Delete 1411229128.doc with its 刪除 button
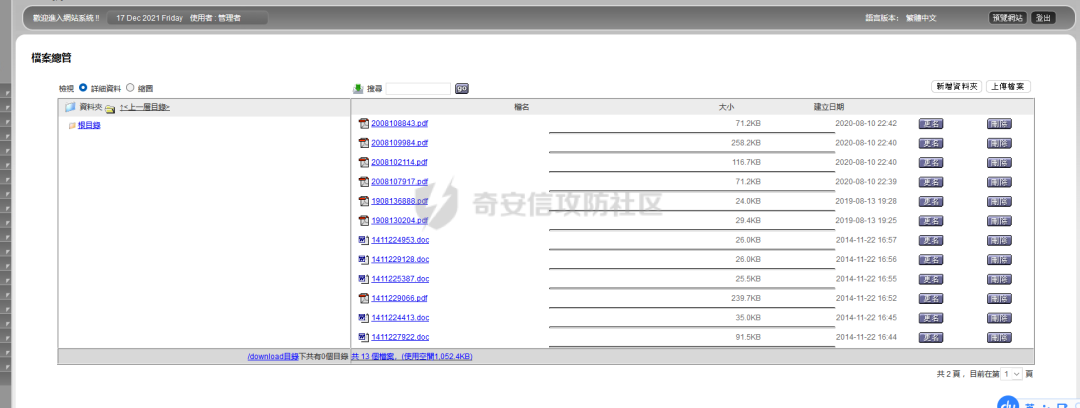 (999, 259)
